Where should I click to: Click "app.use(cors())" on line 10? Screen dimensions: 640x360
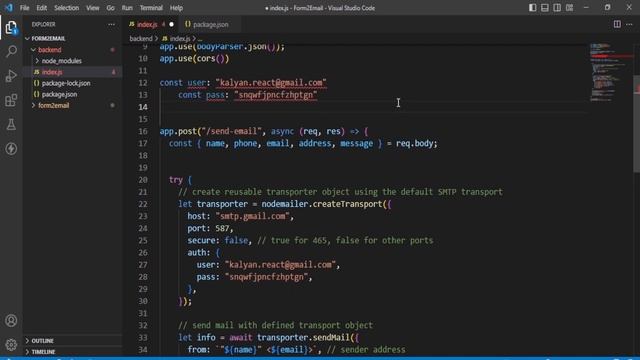pos(194,59)
